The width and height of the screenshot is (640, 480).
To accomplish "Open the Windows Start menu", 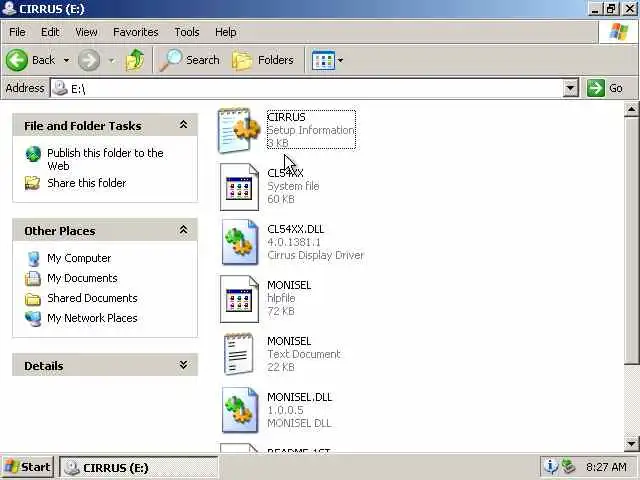I will 27,467.
